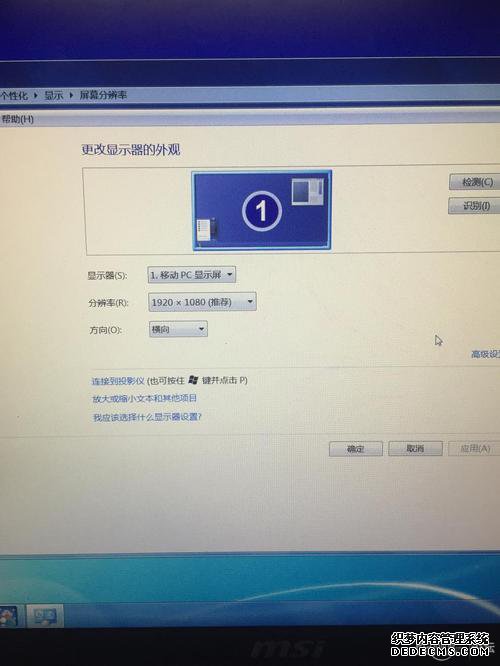Viewport: 500px width, 666px height.
Task: Confirm with the 确定 button
Action: pos(356,449)
